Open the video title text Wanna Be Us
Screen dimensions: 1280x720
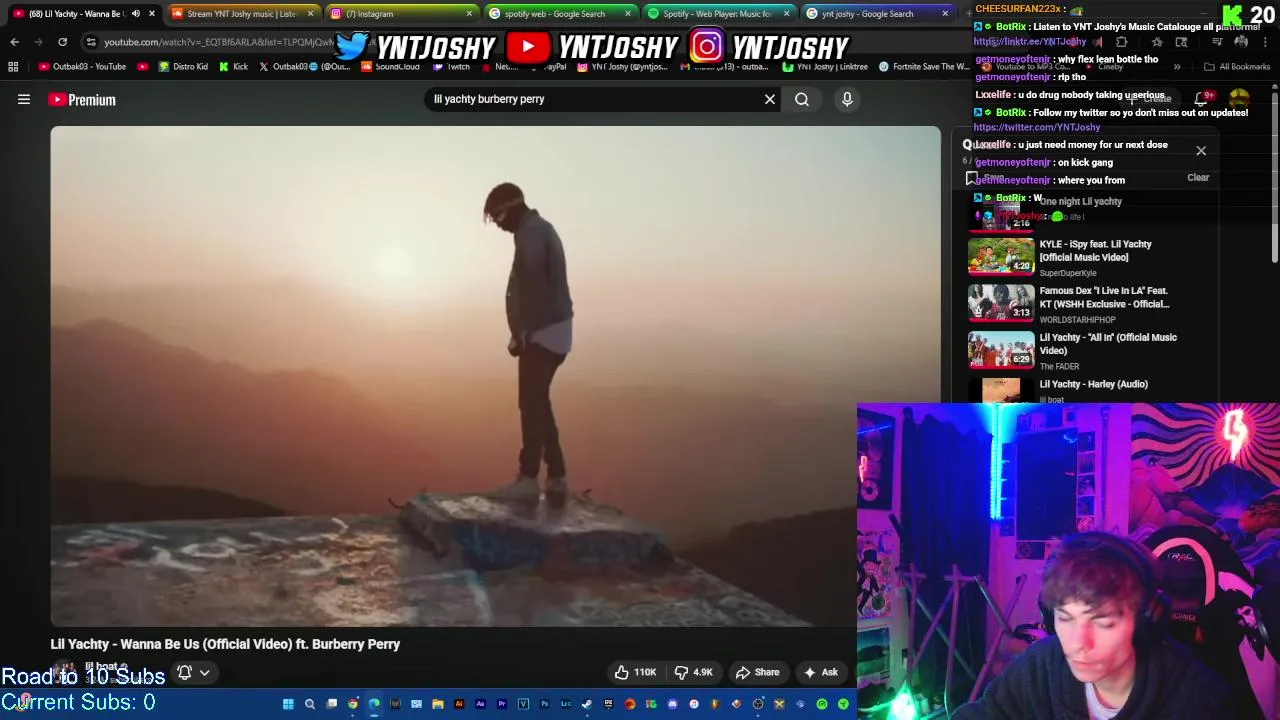pos(225,644)
